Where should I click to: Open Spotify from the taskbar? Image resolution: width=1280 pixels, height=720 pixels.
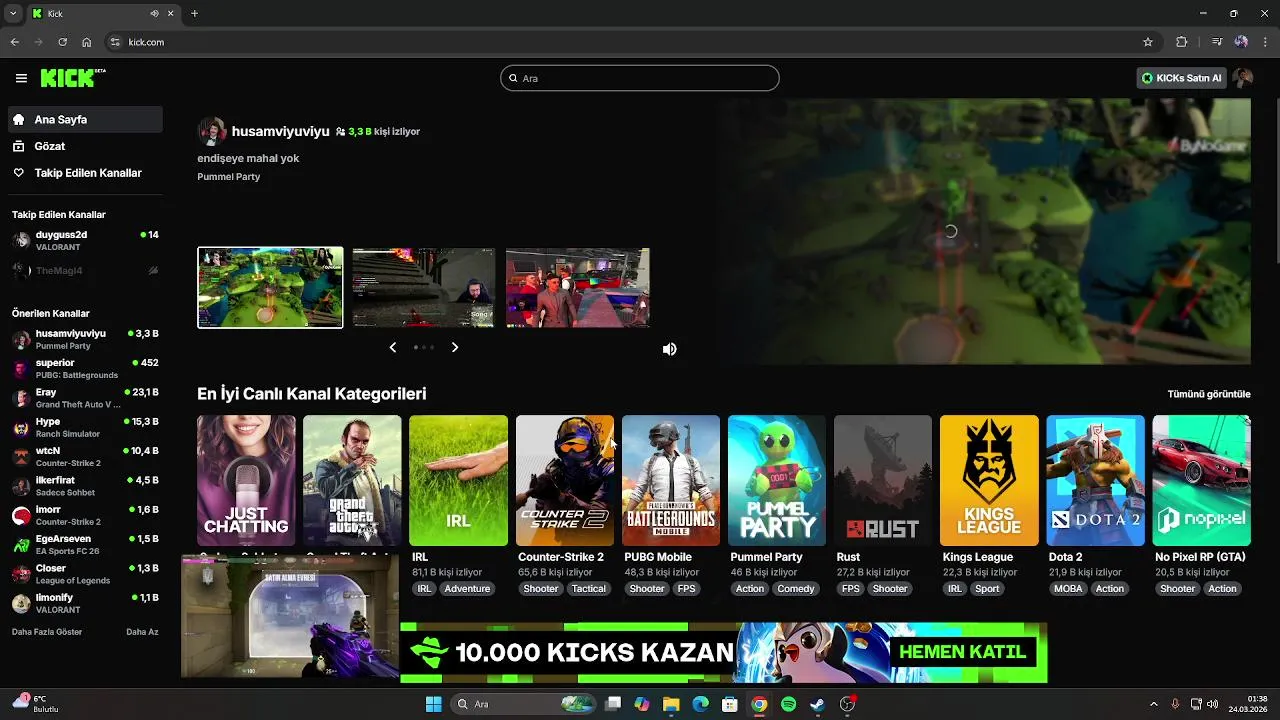coord(788,704)
